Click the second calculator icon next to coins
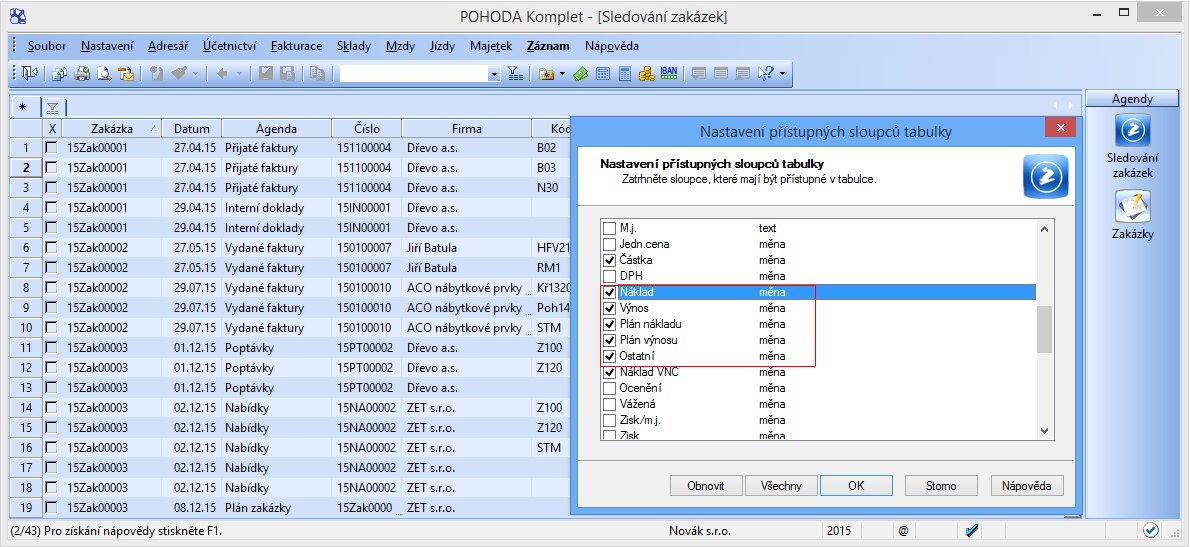The height and width of the screenshot is (547, 1190). tap(625, 74)
